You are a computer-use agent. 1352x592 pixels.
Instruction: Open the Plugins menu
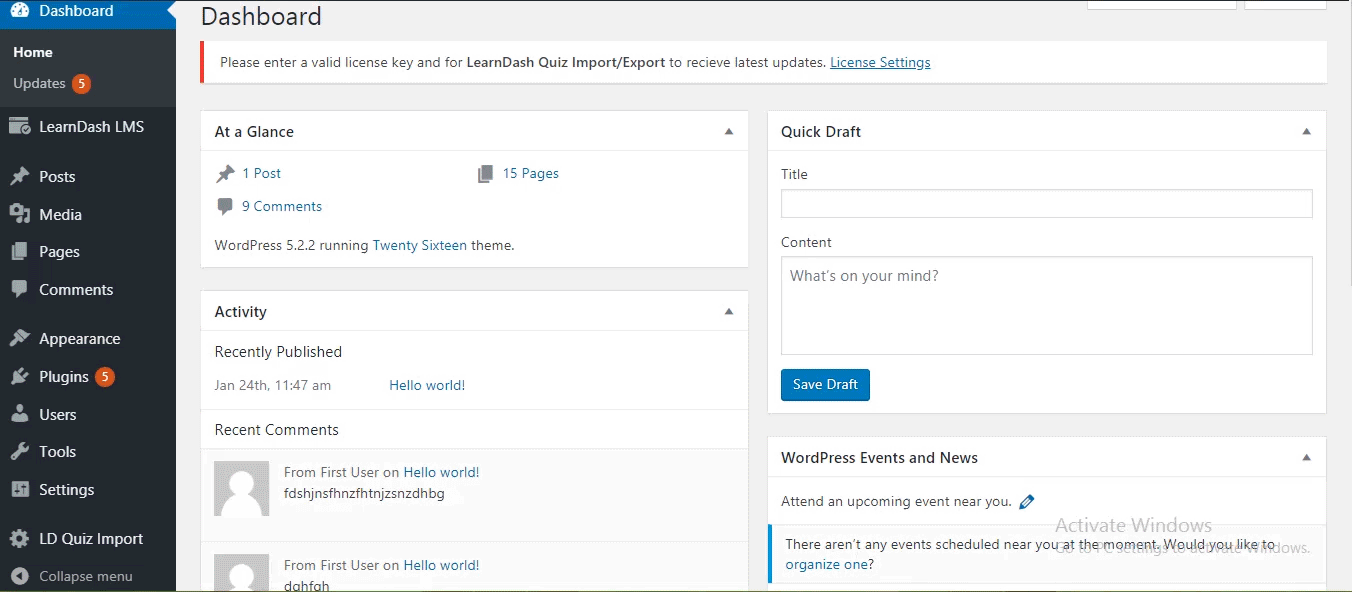click(88, 377)
